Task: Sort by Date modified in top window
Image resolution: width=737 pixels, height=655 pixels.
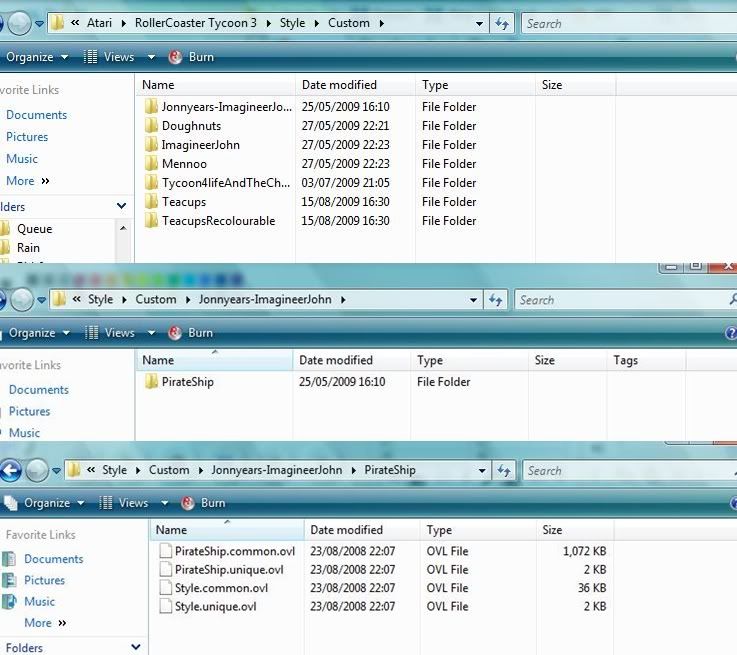Action: (x=356, y=85)
